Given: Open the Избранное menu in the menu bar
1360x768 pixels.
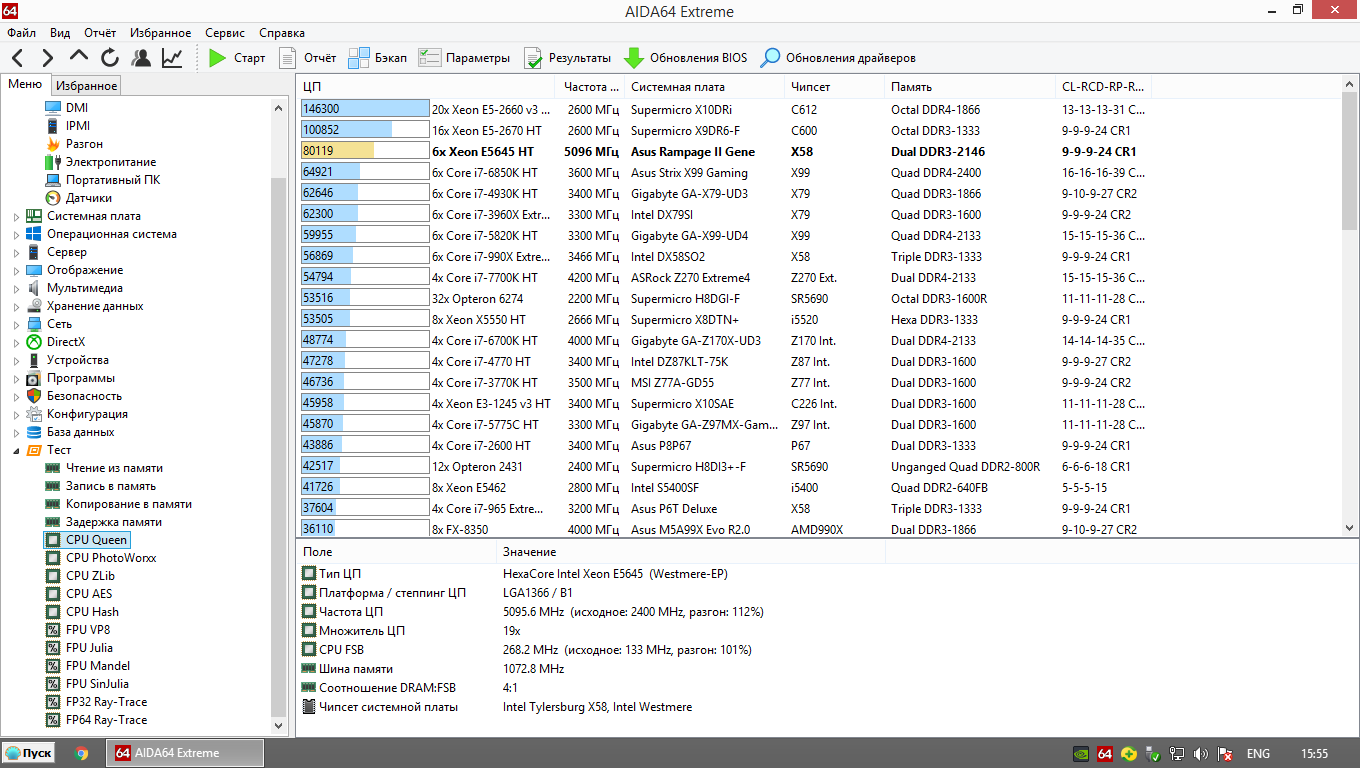Looking at the screenshot, I should click(x=160, y=33).
